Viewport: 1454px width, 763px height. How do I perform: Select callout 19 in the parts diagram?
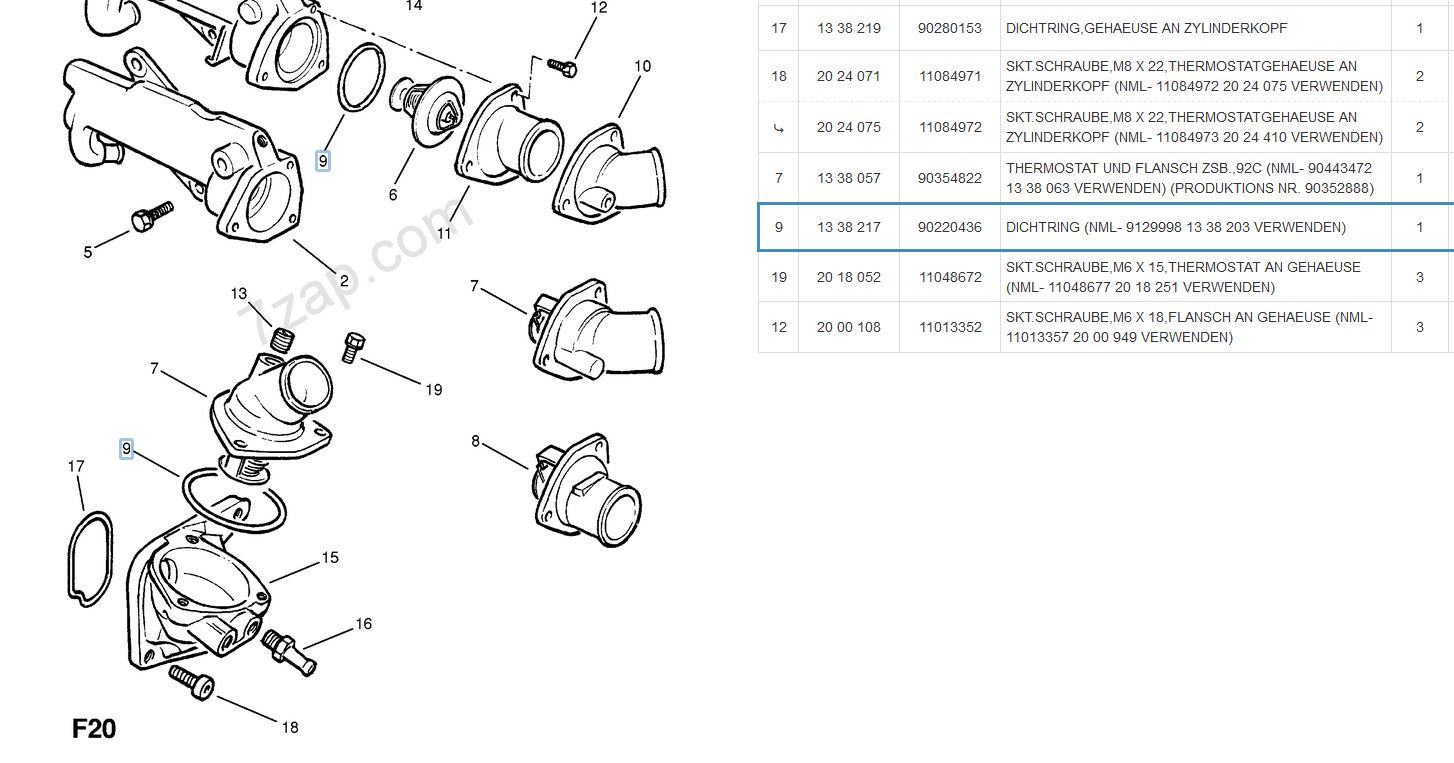[x=433, y=390]
